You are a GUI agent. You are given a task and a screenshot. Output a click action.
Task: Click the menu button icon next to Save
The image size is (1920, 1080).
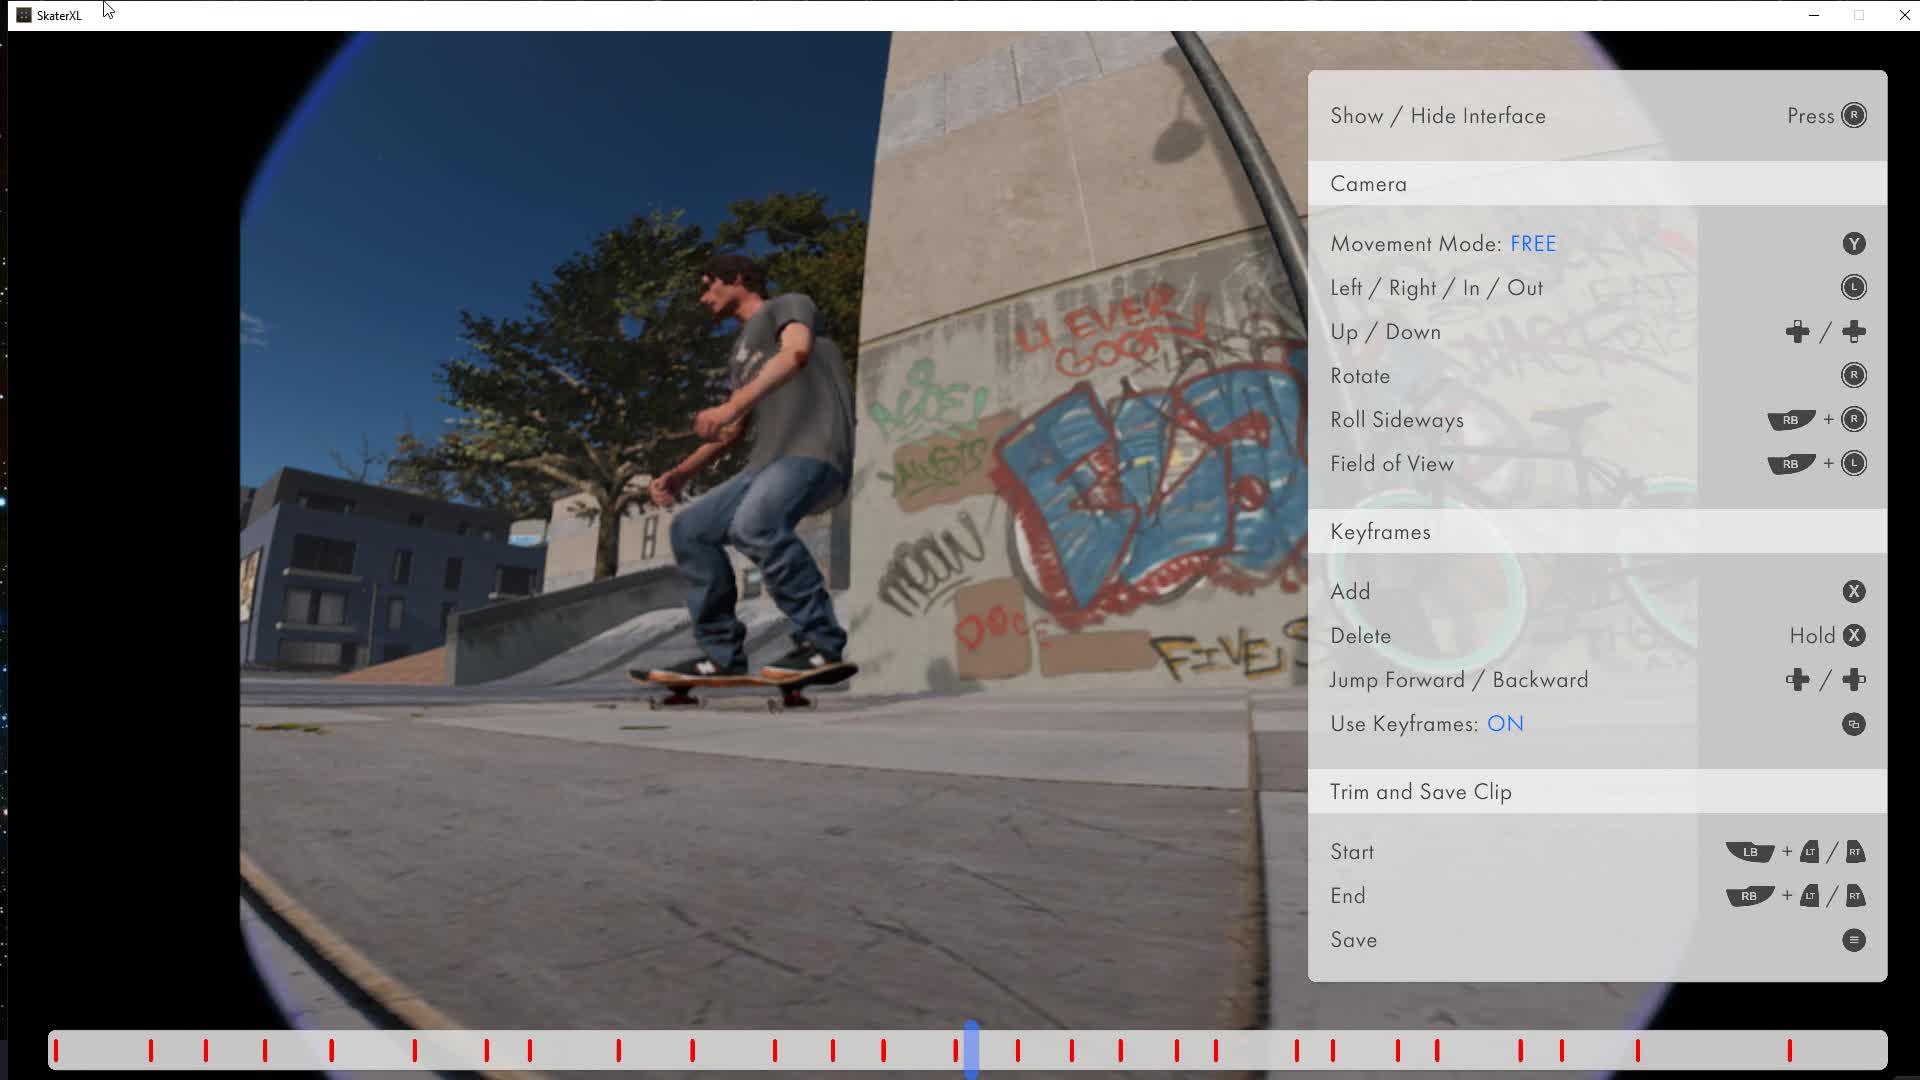coord(1853,940)
